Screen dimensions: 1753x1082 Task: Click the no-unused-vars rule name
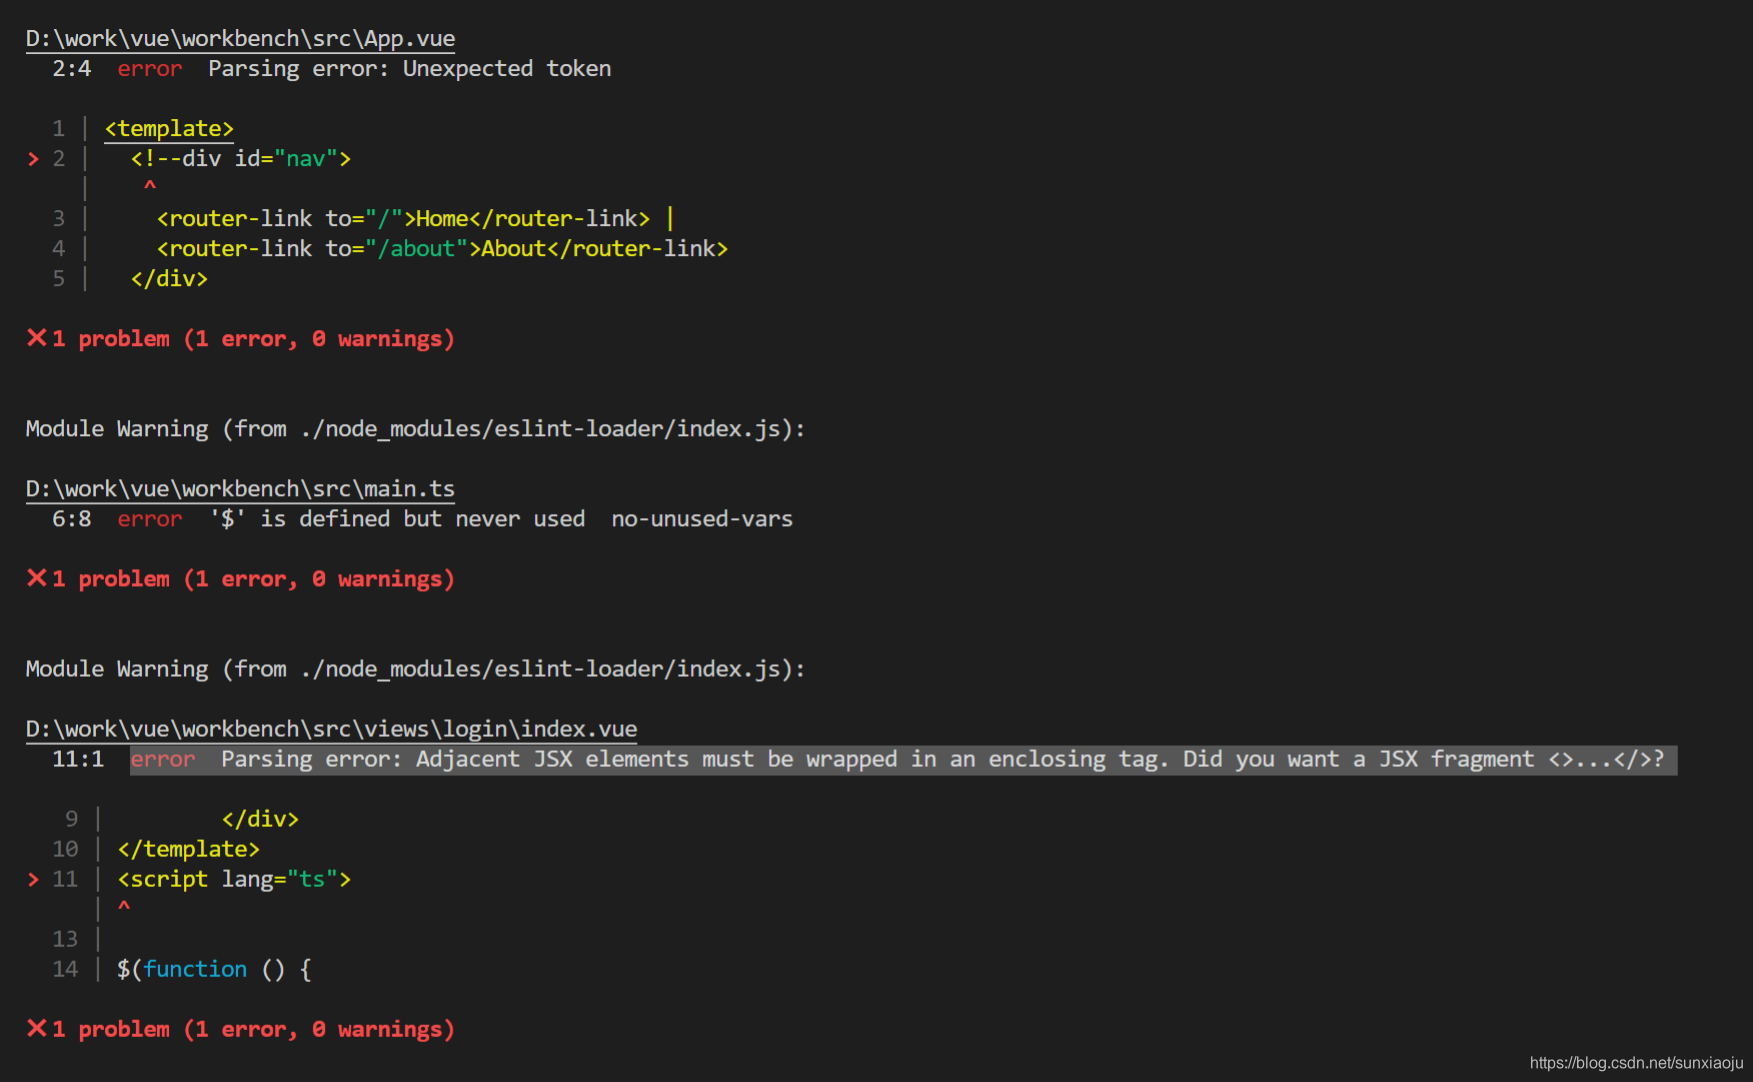[701, 518]
